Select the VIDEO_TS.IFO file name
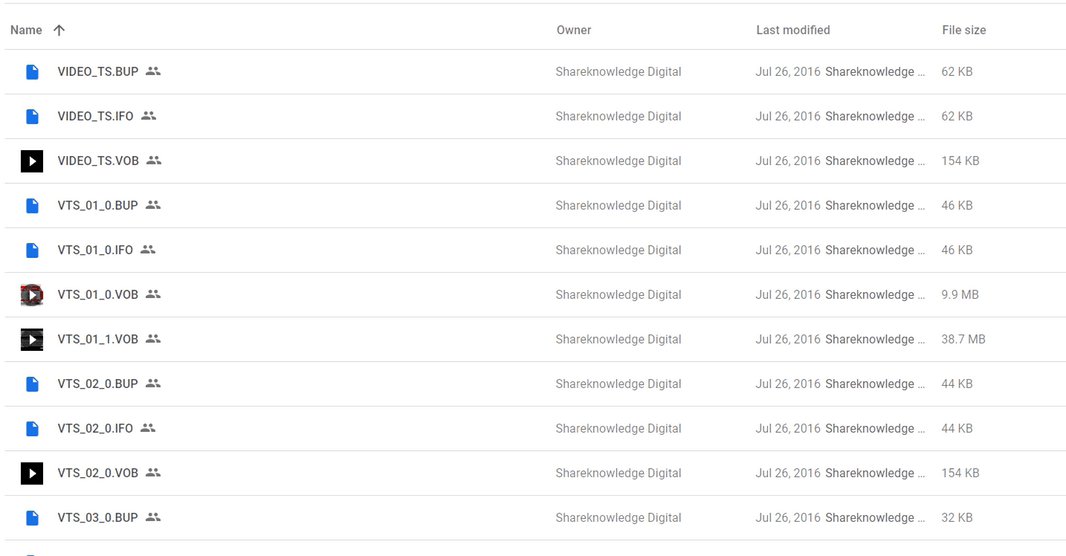 (95, 116)
